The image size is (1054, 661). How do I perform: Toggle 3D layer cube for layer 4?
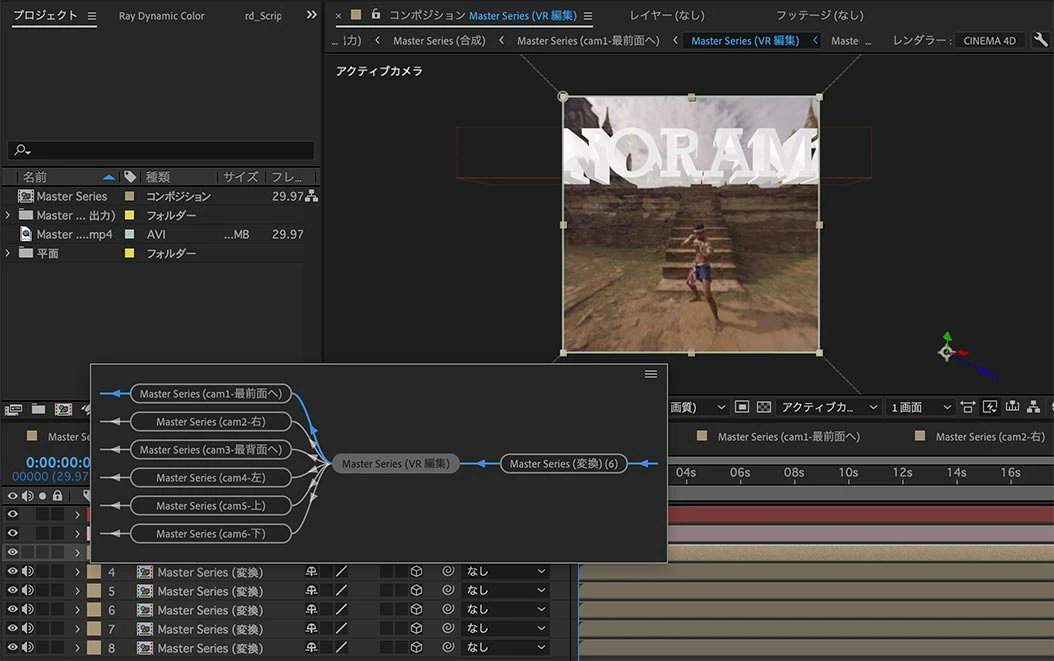click(x=417, y=572)
